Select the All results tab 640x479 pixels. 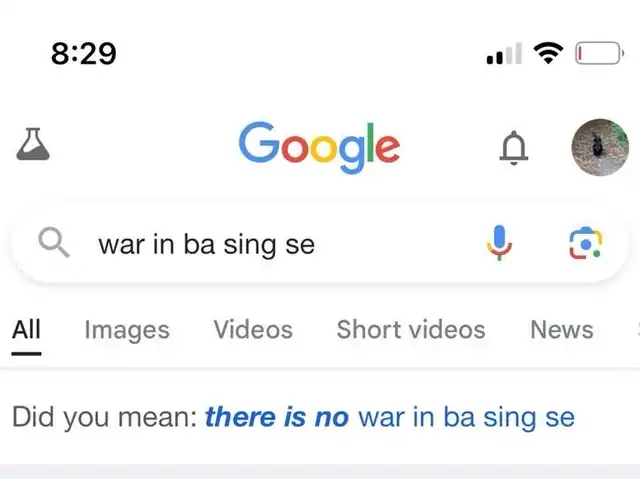point(26,330)
